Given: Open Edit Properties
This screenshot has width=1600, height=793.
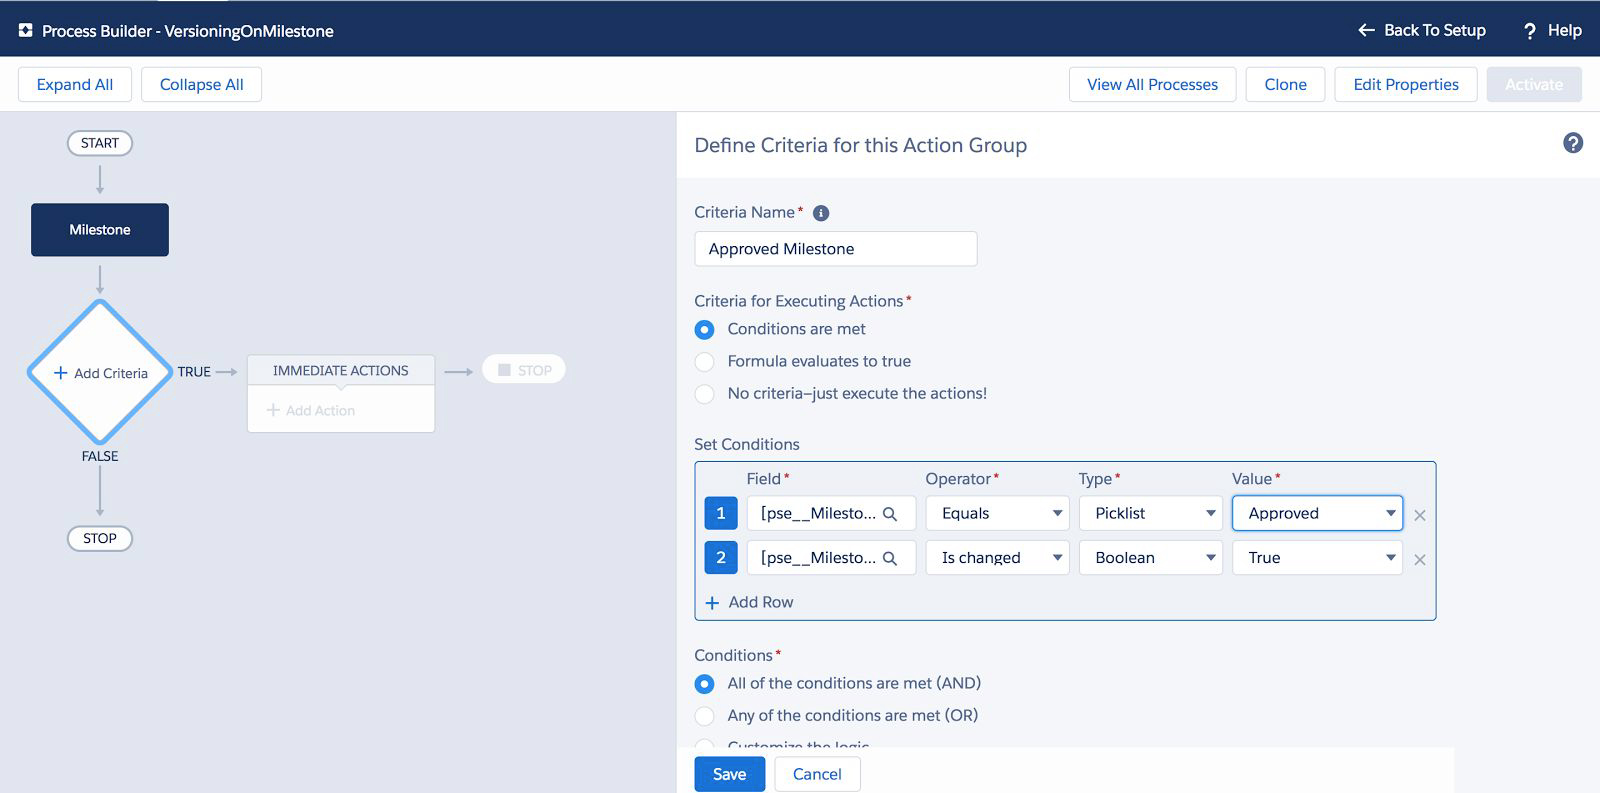Looking at the screenshot, I should click(x=1406, y=84).
